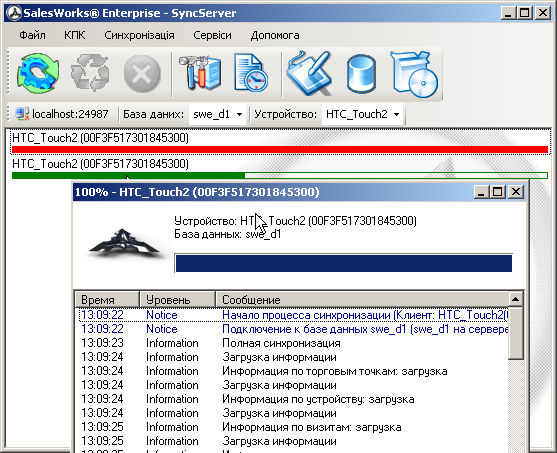The height and width of the screenshot is (453, 557).
Task: Sort log by Сообщение column header
Action: tap(362, 300)
